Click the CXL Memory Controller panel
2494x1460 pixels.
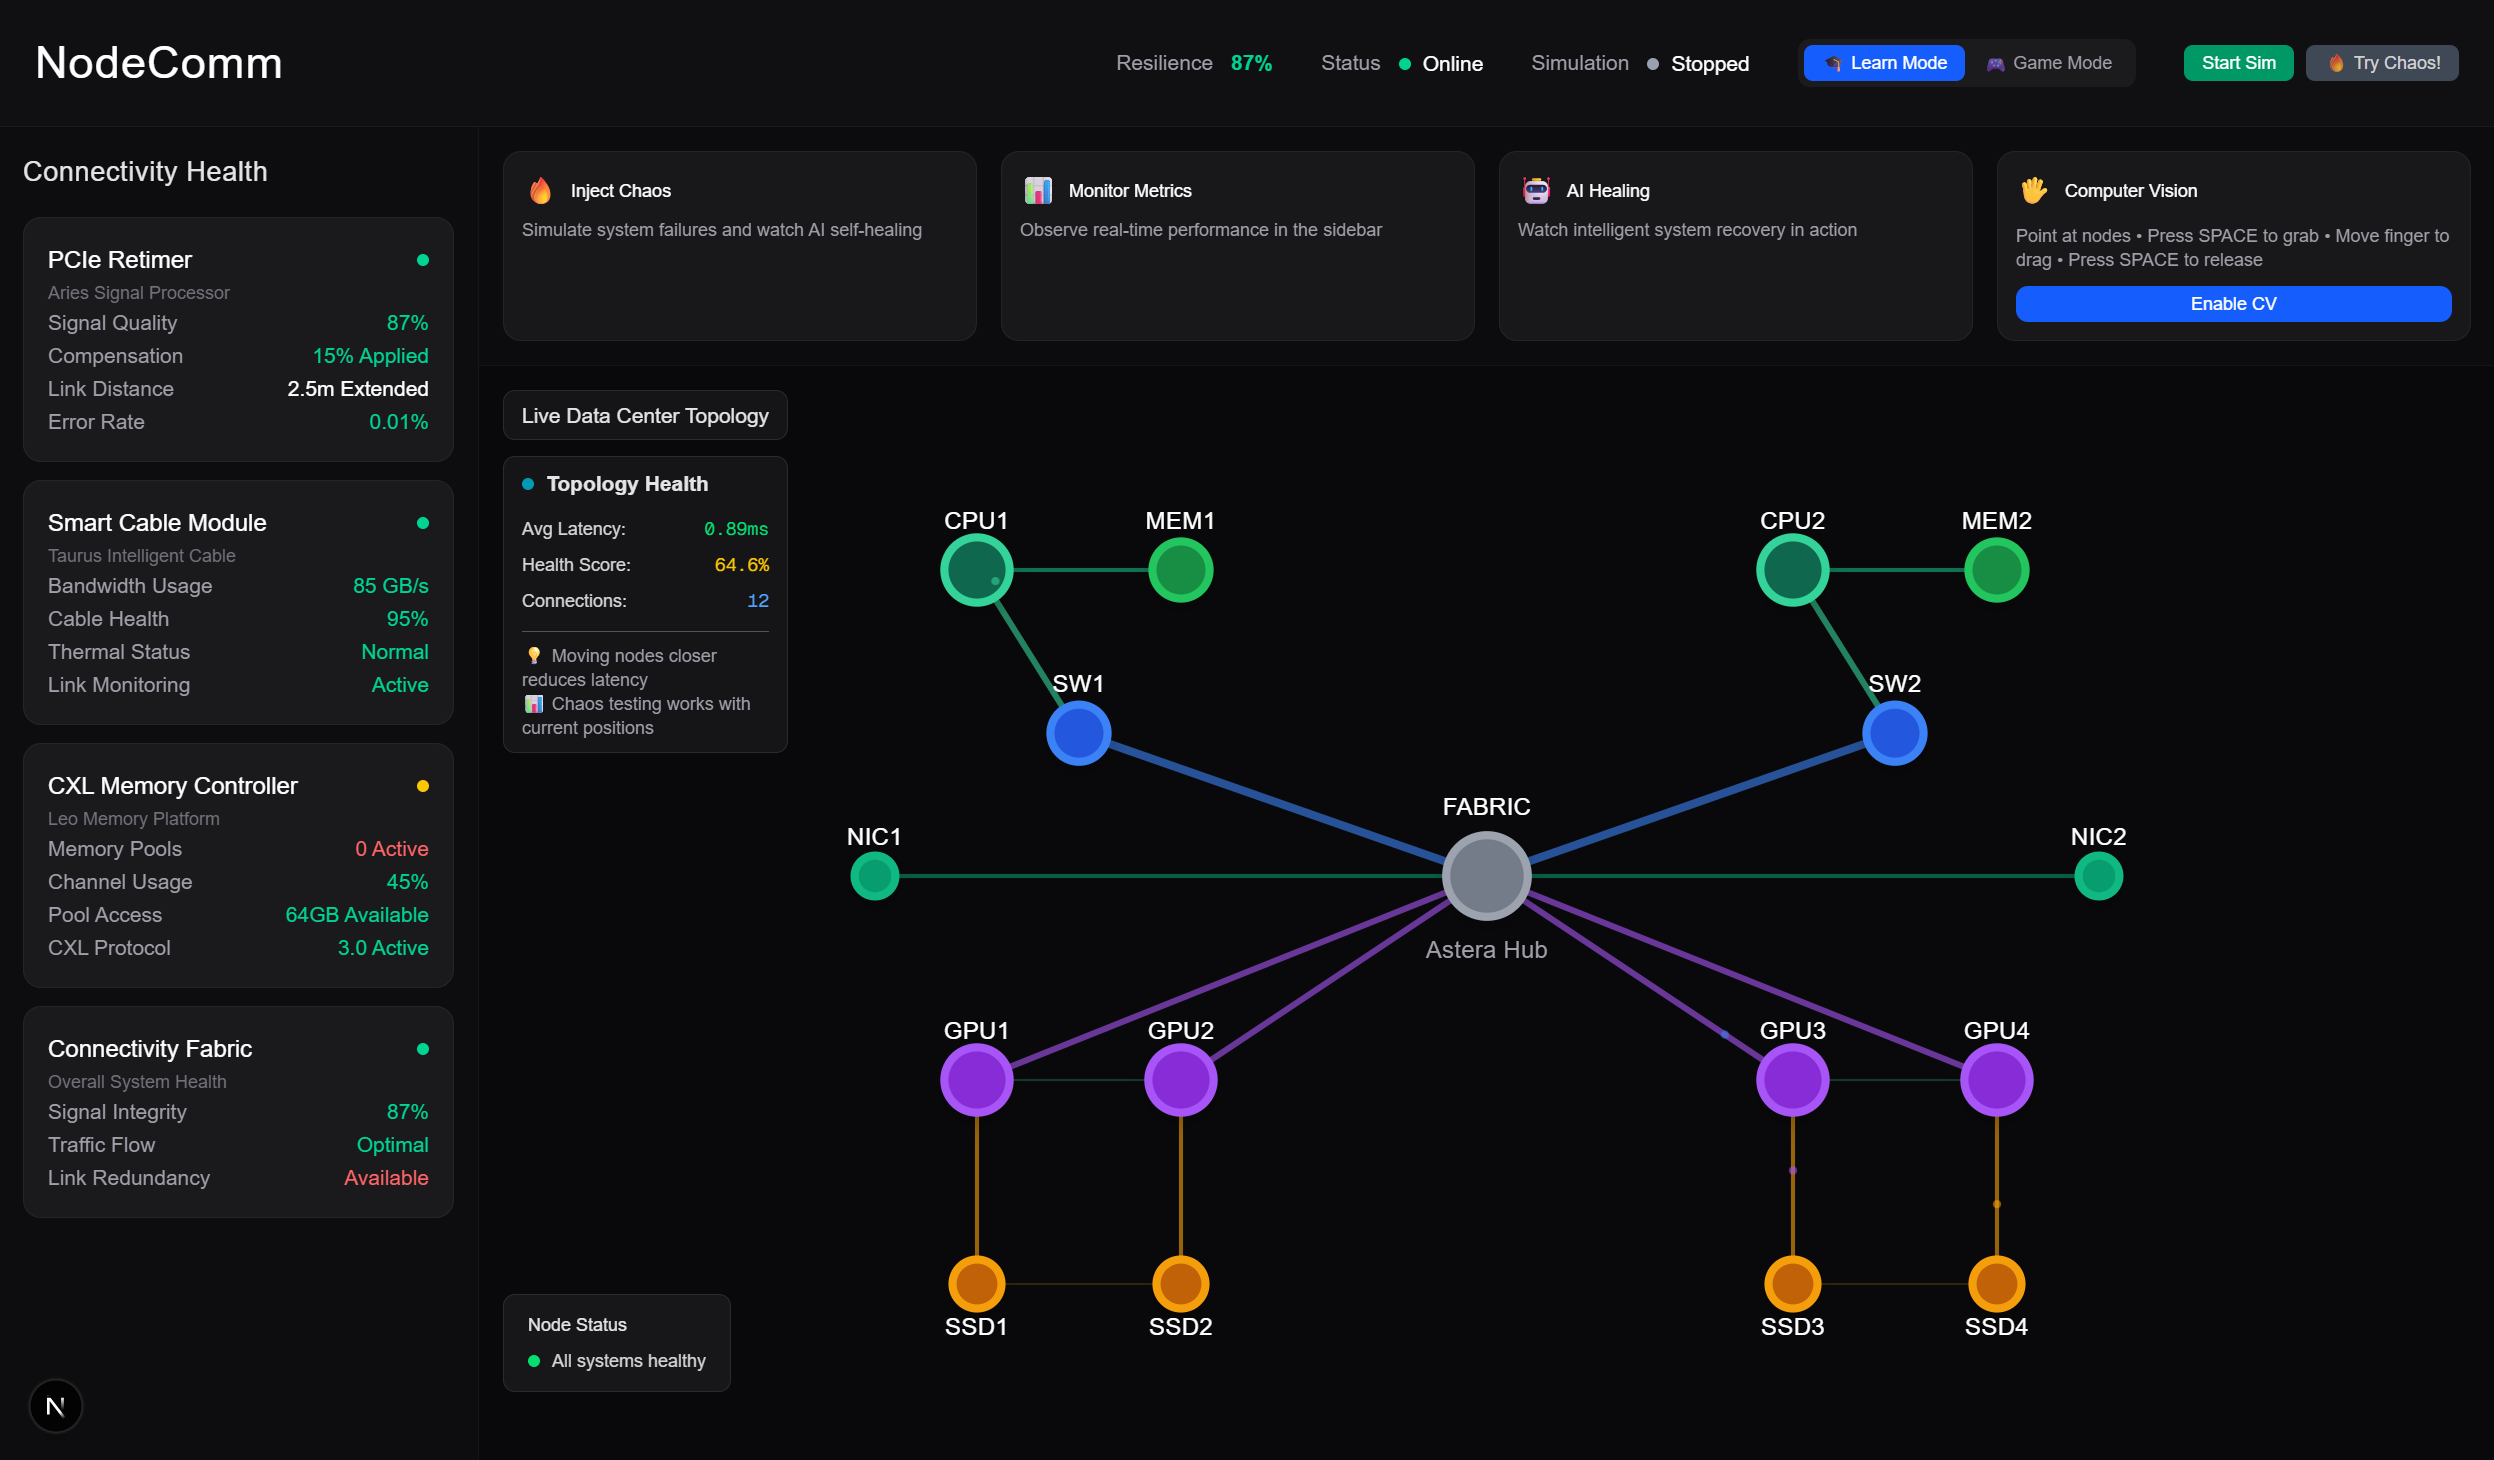238,865
